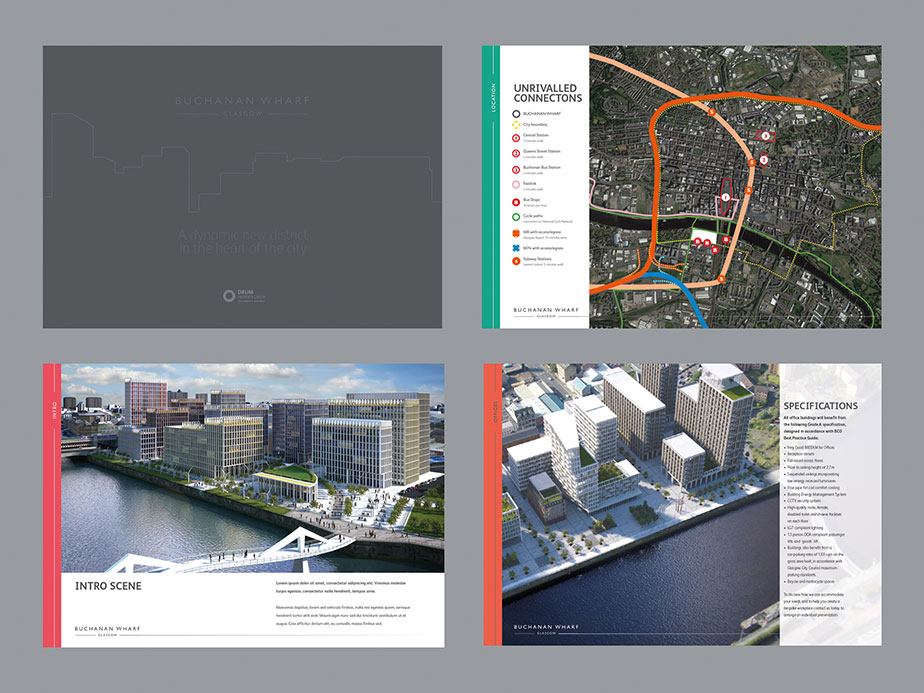The image size is (924, 693).
Task: Click the Intro Scene heading
Action: coord(108,585)
